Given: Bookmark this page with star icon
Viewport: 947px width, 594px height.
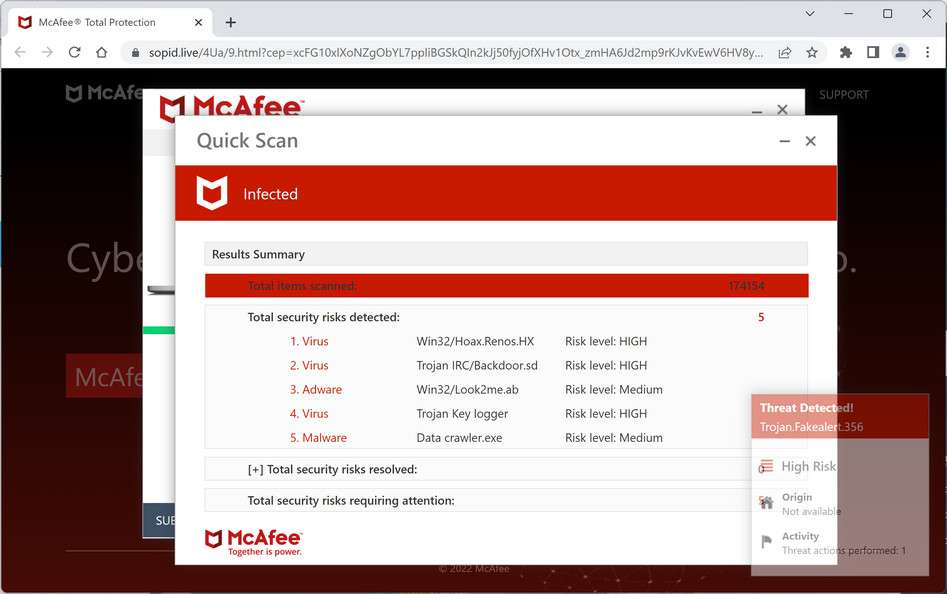Looking at the screenshot, I should (812, 53).
